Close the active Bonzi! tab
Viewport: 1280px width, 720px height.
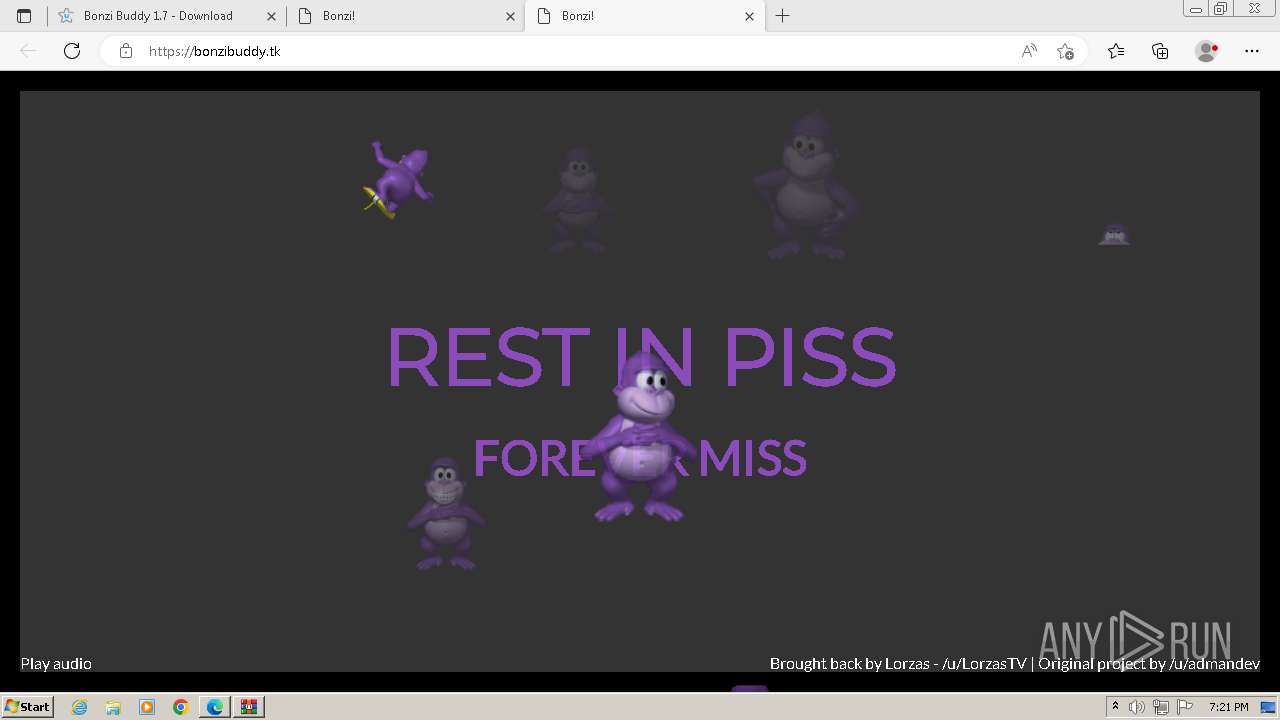[x=750, y=16]
